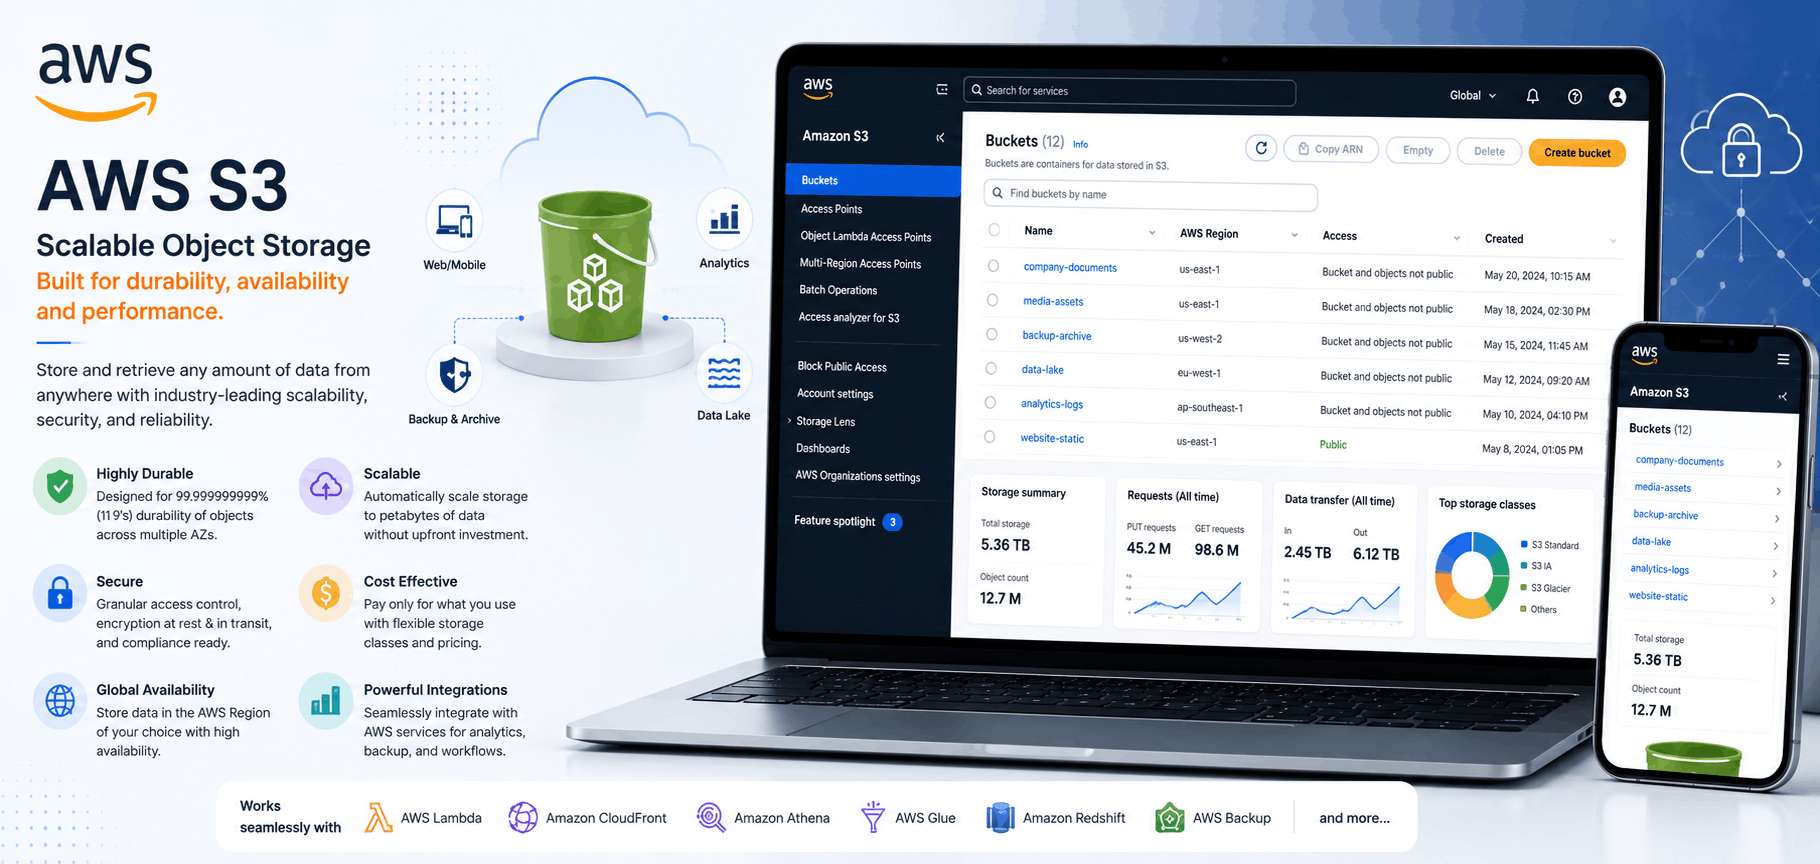
Task: Expand the Storage Lens section
Action: (x=789, y=421)
